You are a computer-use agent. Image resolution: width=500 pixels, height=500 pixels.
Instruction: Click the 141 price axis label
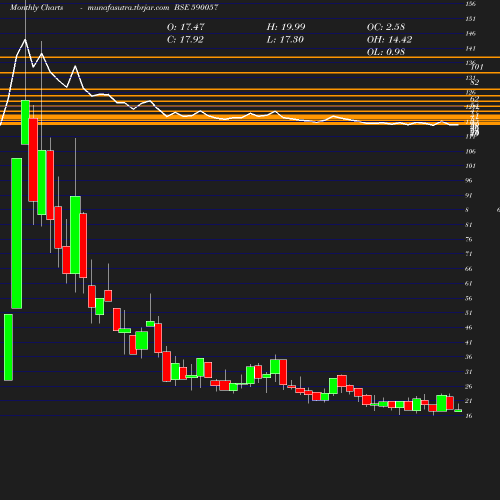tap(470, 48)
